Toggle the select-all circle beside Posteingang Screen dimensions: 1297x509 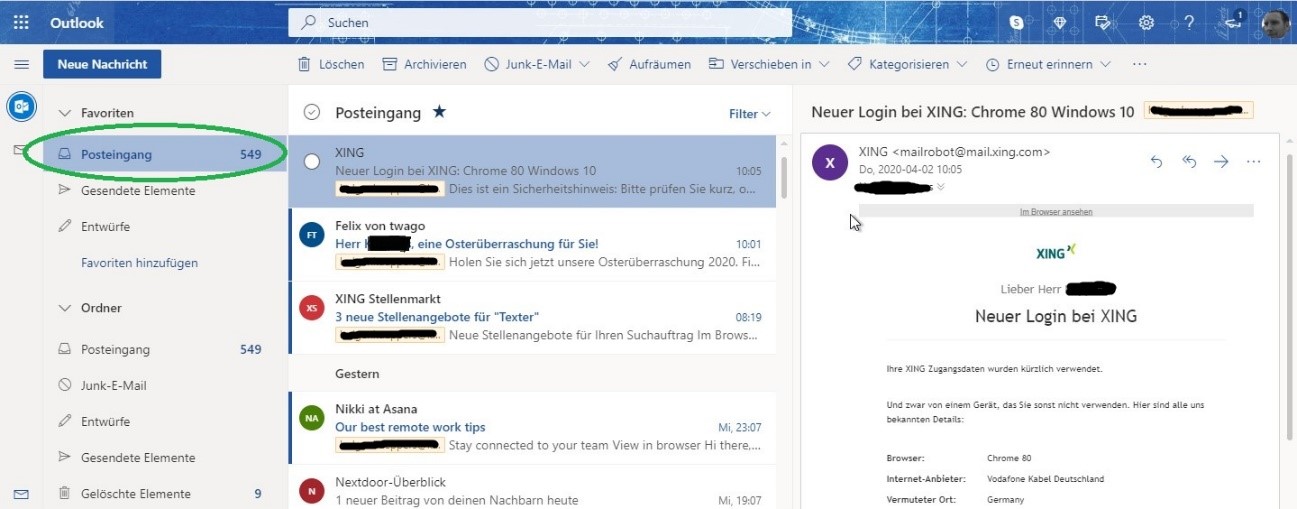[312, 113]
